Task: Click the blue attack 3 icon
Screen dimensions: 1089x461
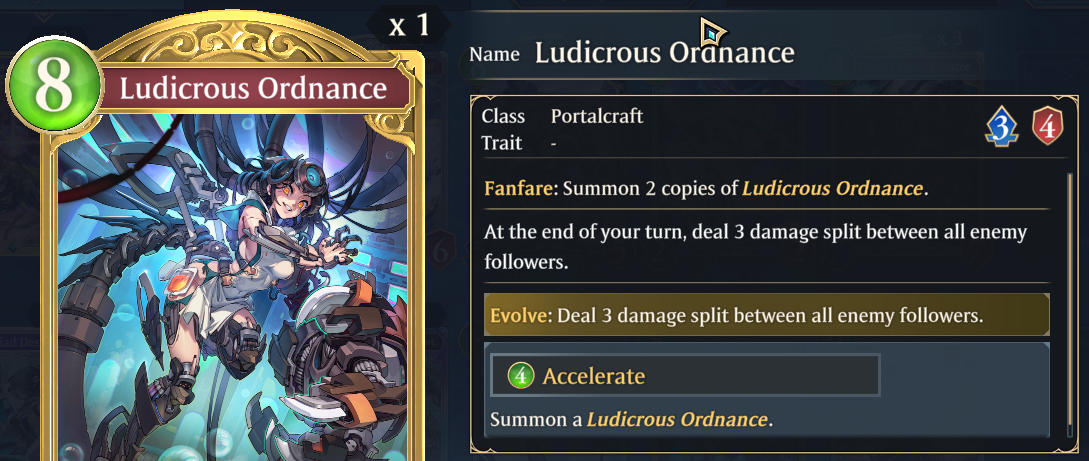Action: (1001, 126)
